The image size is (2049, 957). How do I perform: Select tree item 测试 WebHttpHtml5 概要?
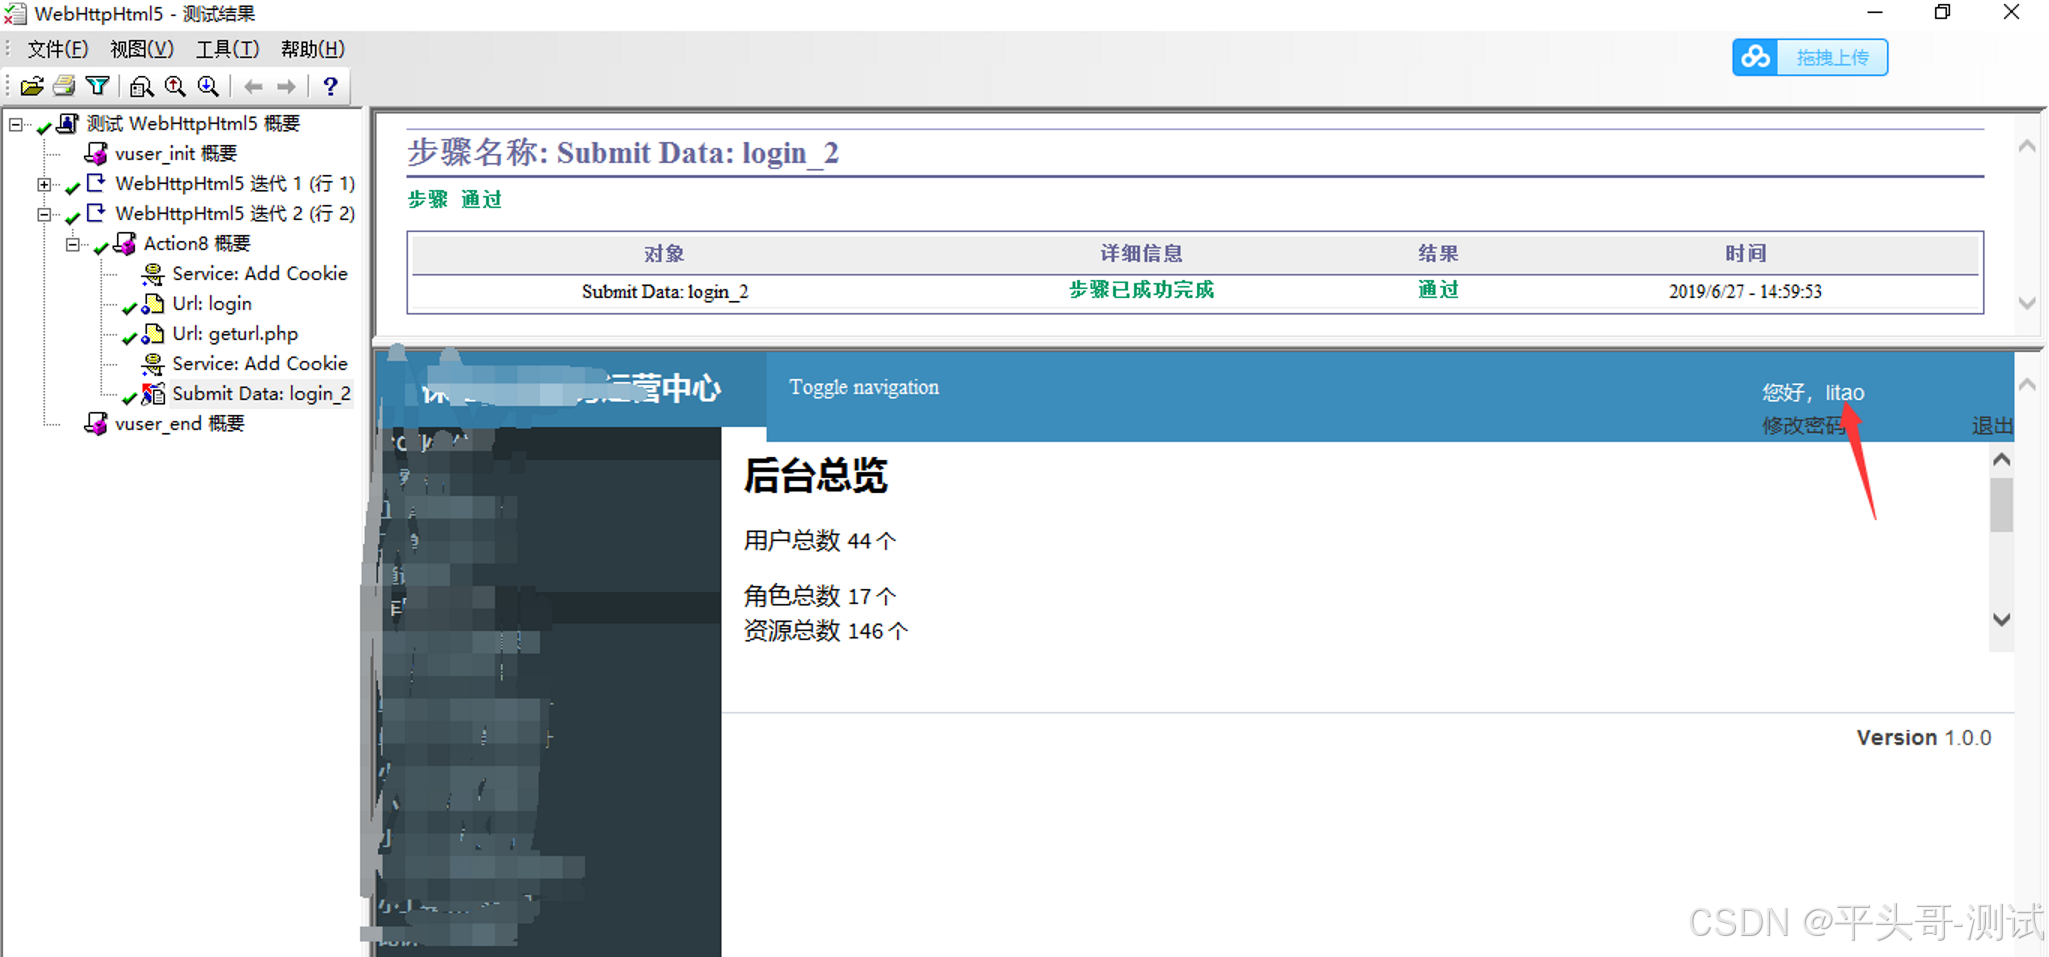point(193,123)
